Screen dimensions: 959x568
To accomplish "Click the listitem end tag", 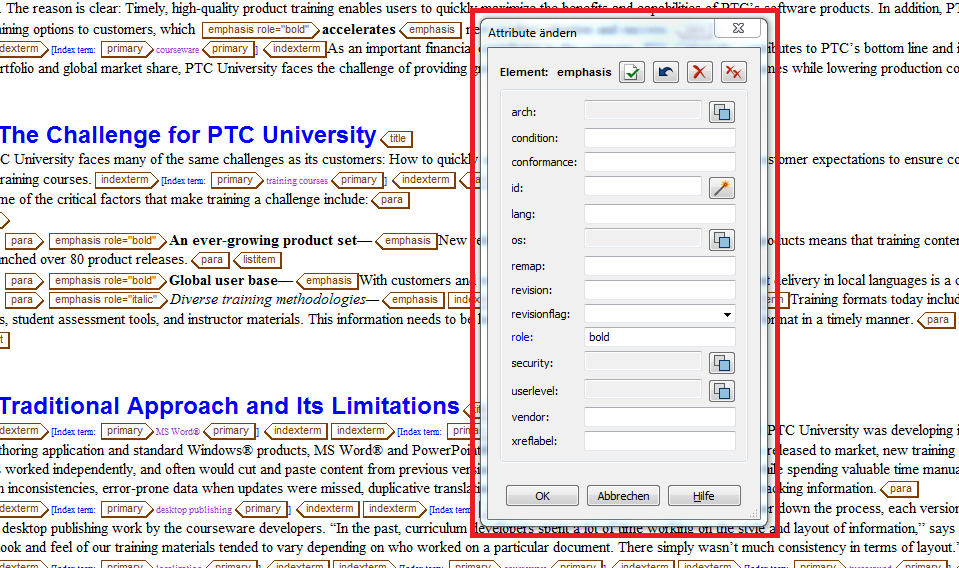I will click(258, 260).
